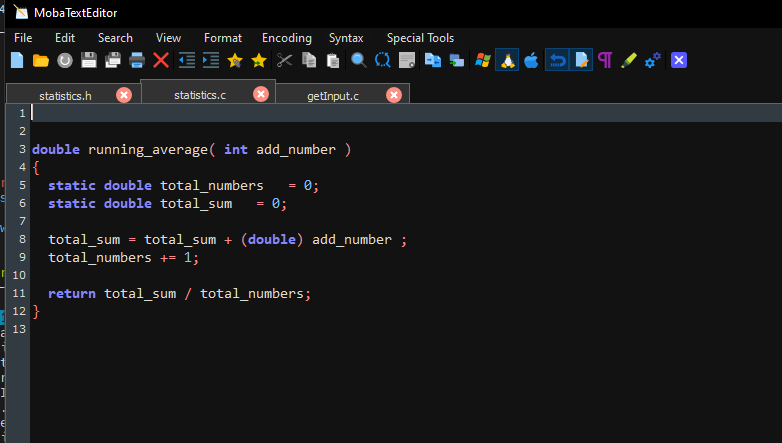782x443 pixels.
Task: Close the getInput.c tab
Action: point(393,95)
